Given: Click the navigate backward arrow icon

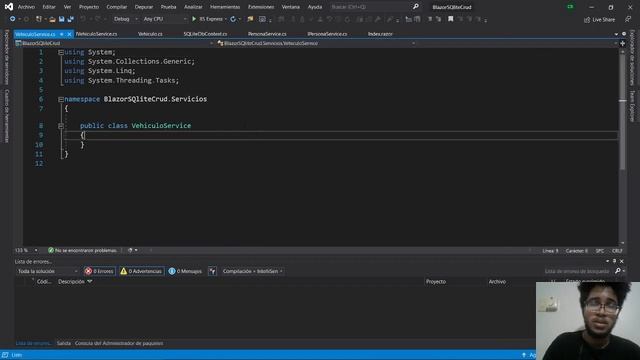Looking at the screenshot, I should 12,19.
